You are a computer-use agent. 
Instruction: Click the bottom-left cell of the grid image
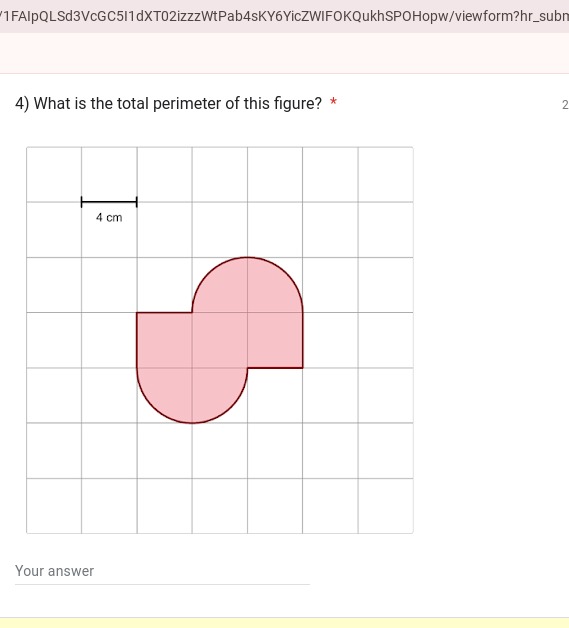click(x=54, y=506)
